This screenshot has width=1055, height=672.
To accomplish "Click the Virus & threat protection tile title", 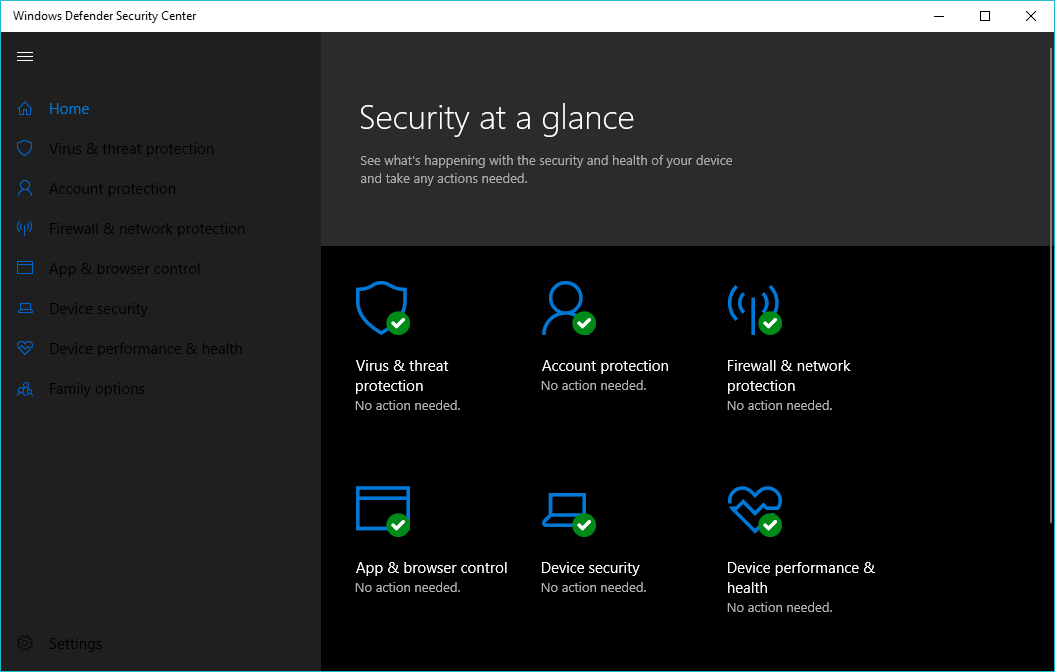I will coord(402,376).
